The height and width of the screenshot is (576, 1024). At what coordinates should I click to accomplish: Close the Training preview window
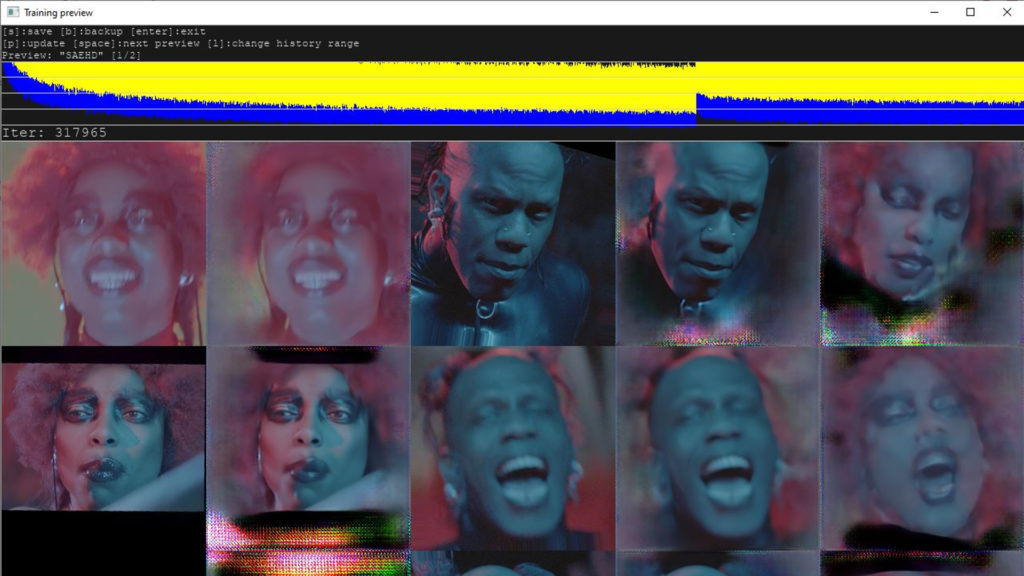1006,12
